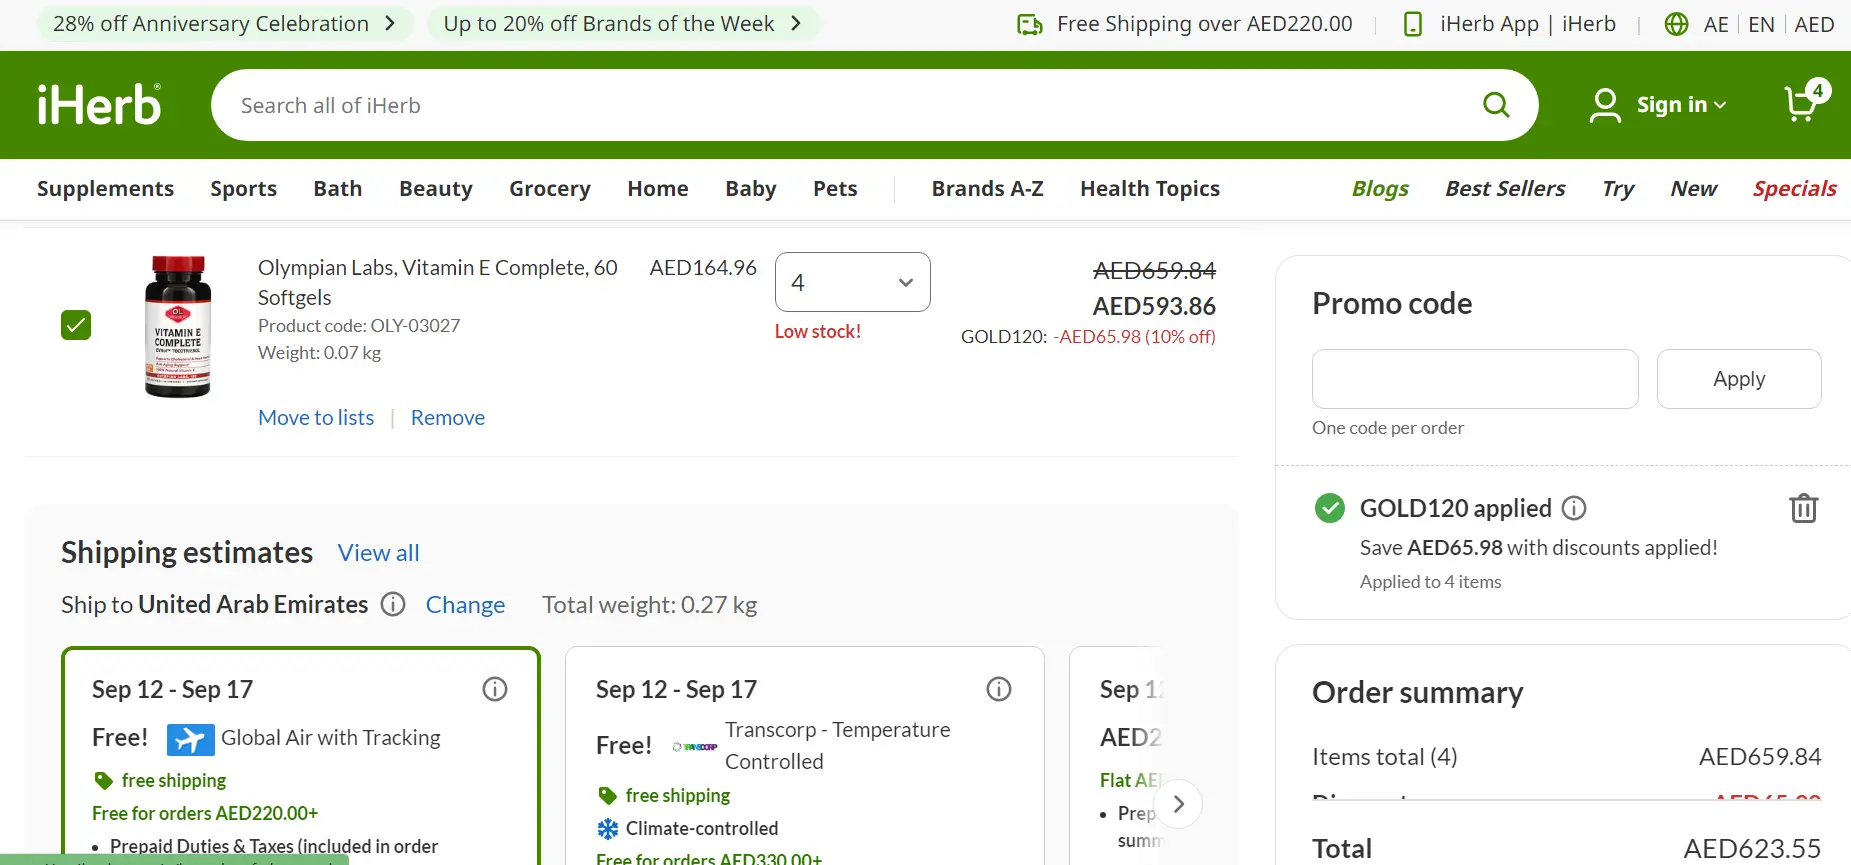Change the ship-to country

[465, 605]
